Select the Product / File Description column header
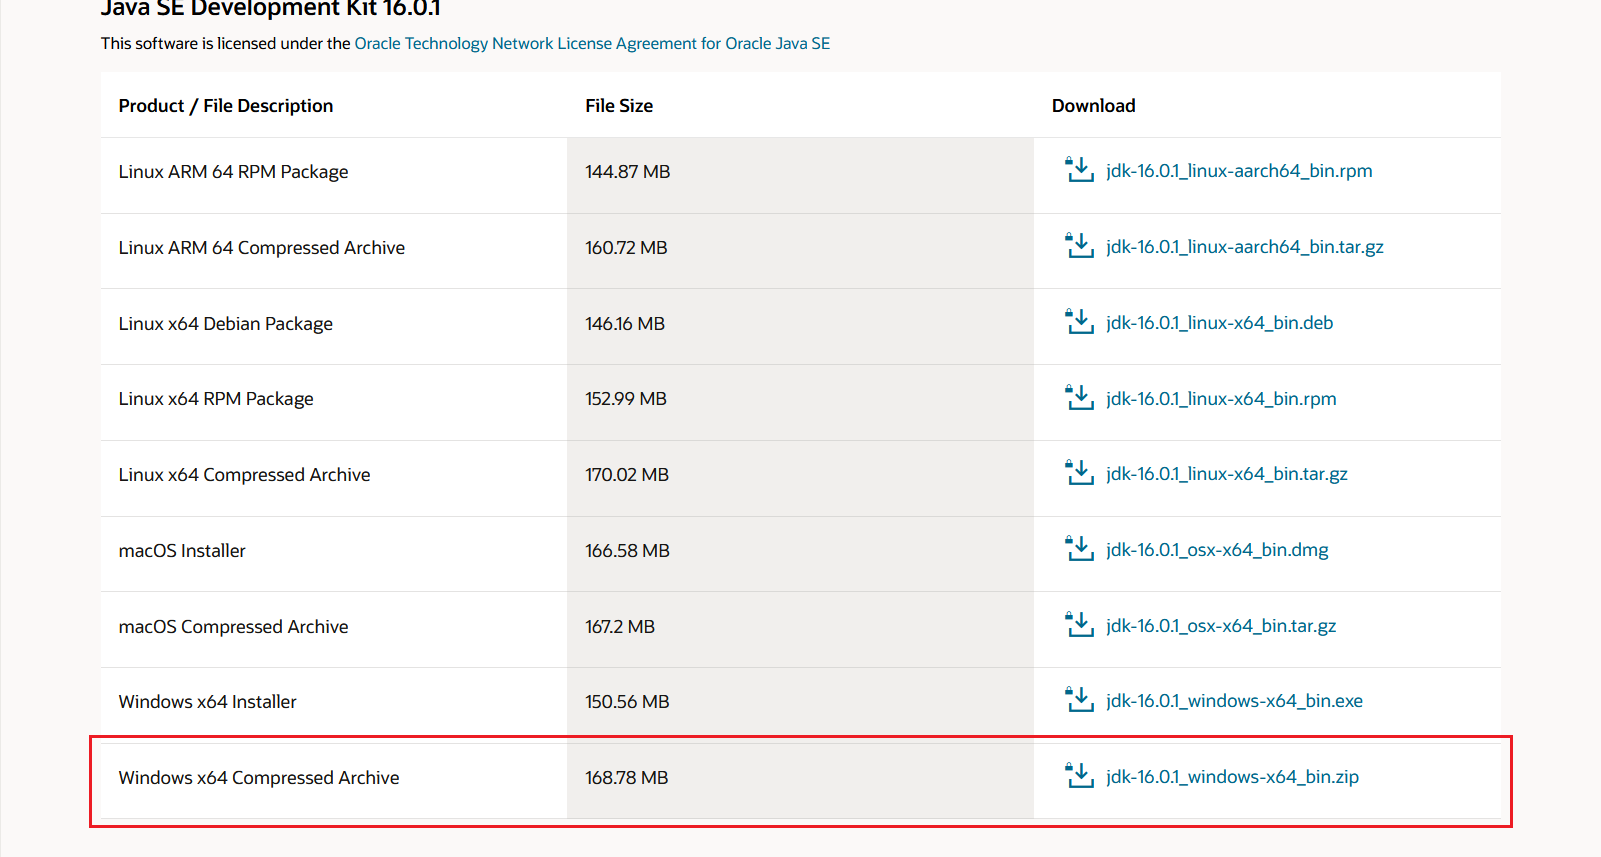Image resolution: width=1601 pixels, height=857 pixels. 226,106
